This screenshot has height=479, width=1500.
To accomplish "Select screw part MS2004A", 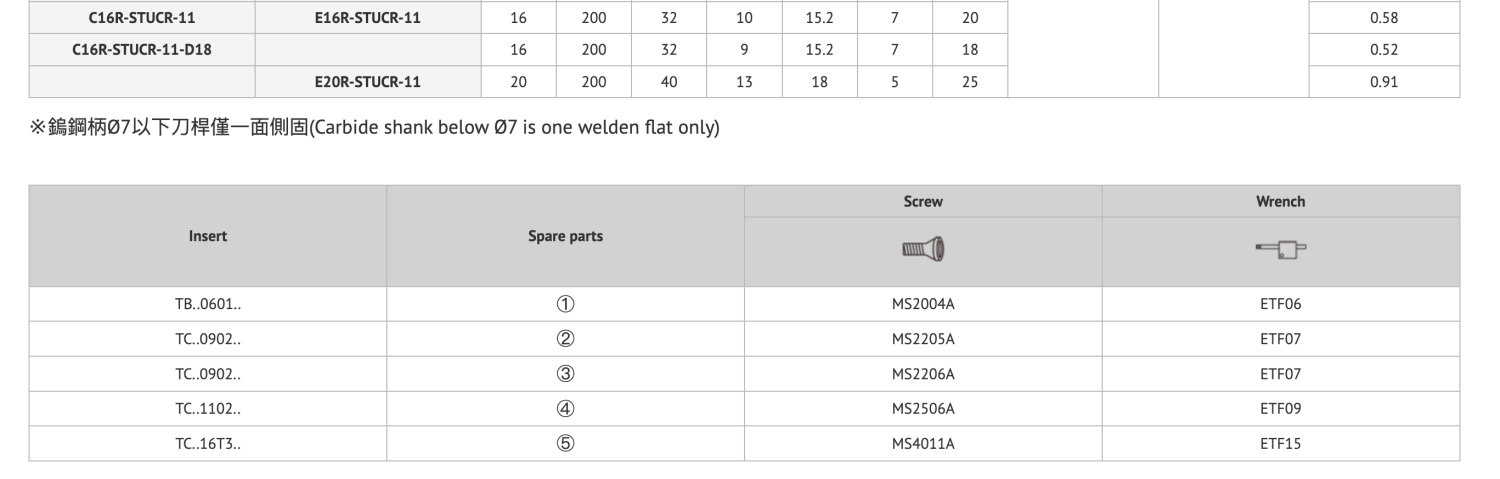I will click(923, 305).
